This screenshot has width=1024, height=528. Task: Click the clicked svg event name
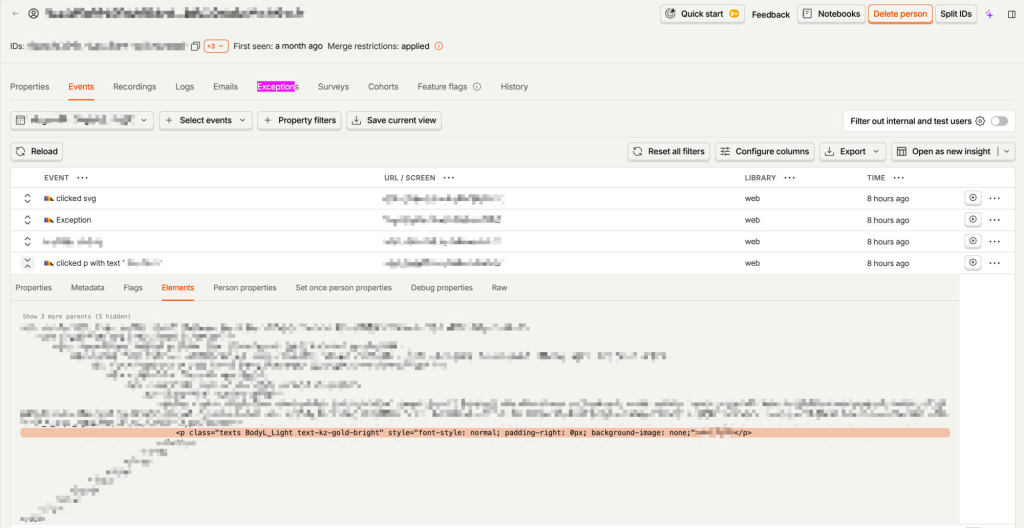(x=76, y=199)
